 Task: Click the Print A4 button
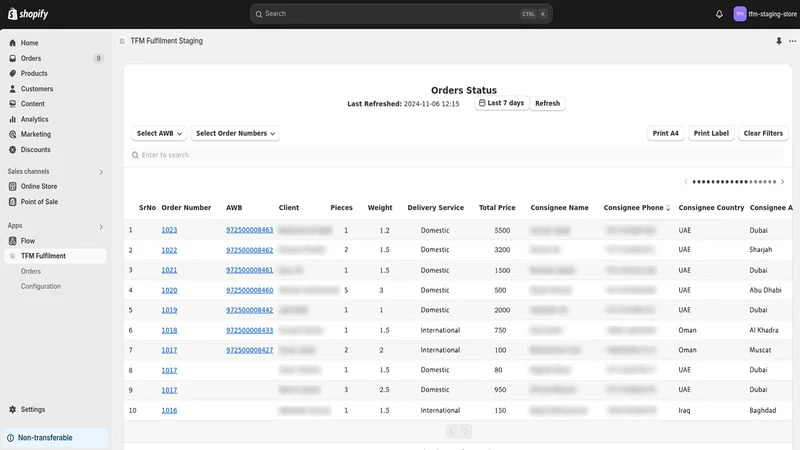pos(665,133)
